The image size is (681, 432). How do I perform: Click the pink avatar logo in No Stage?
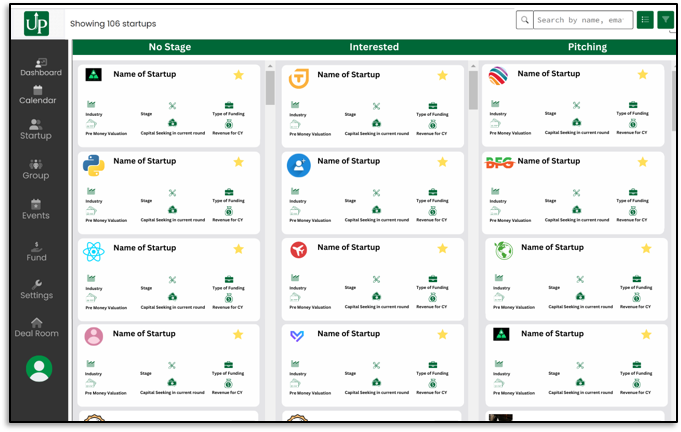(94, 336)
